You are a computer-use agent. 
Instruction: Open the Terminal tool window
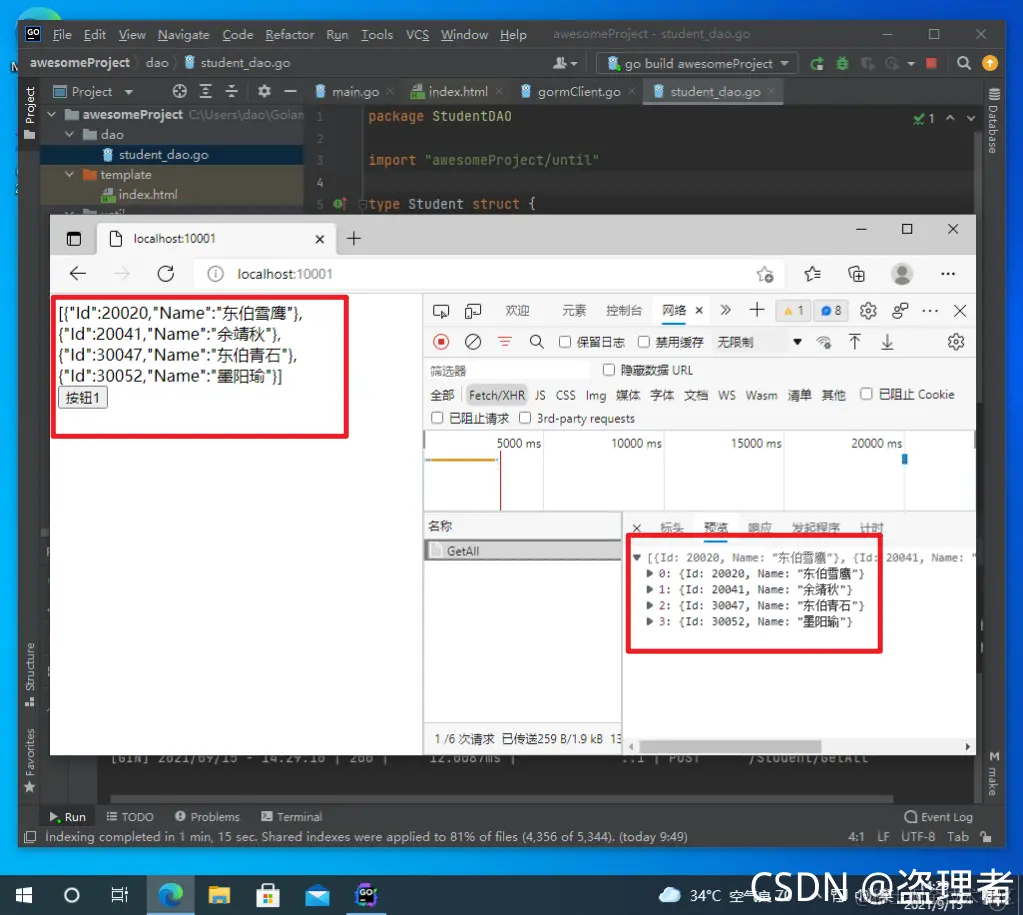click(x=292, y=816)
